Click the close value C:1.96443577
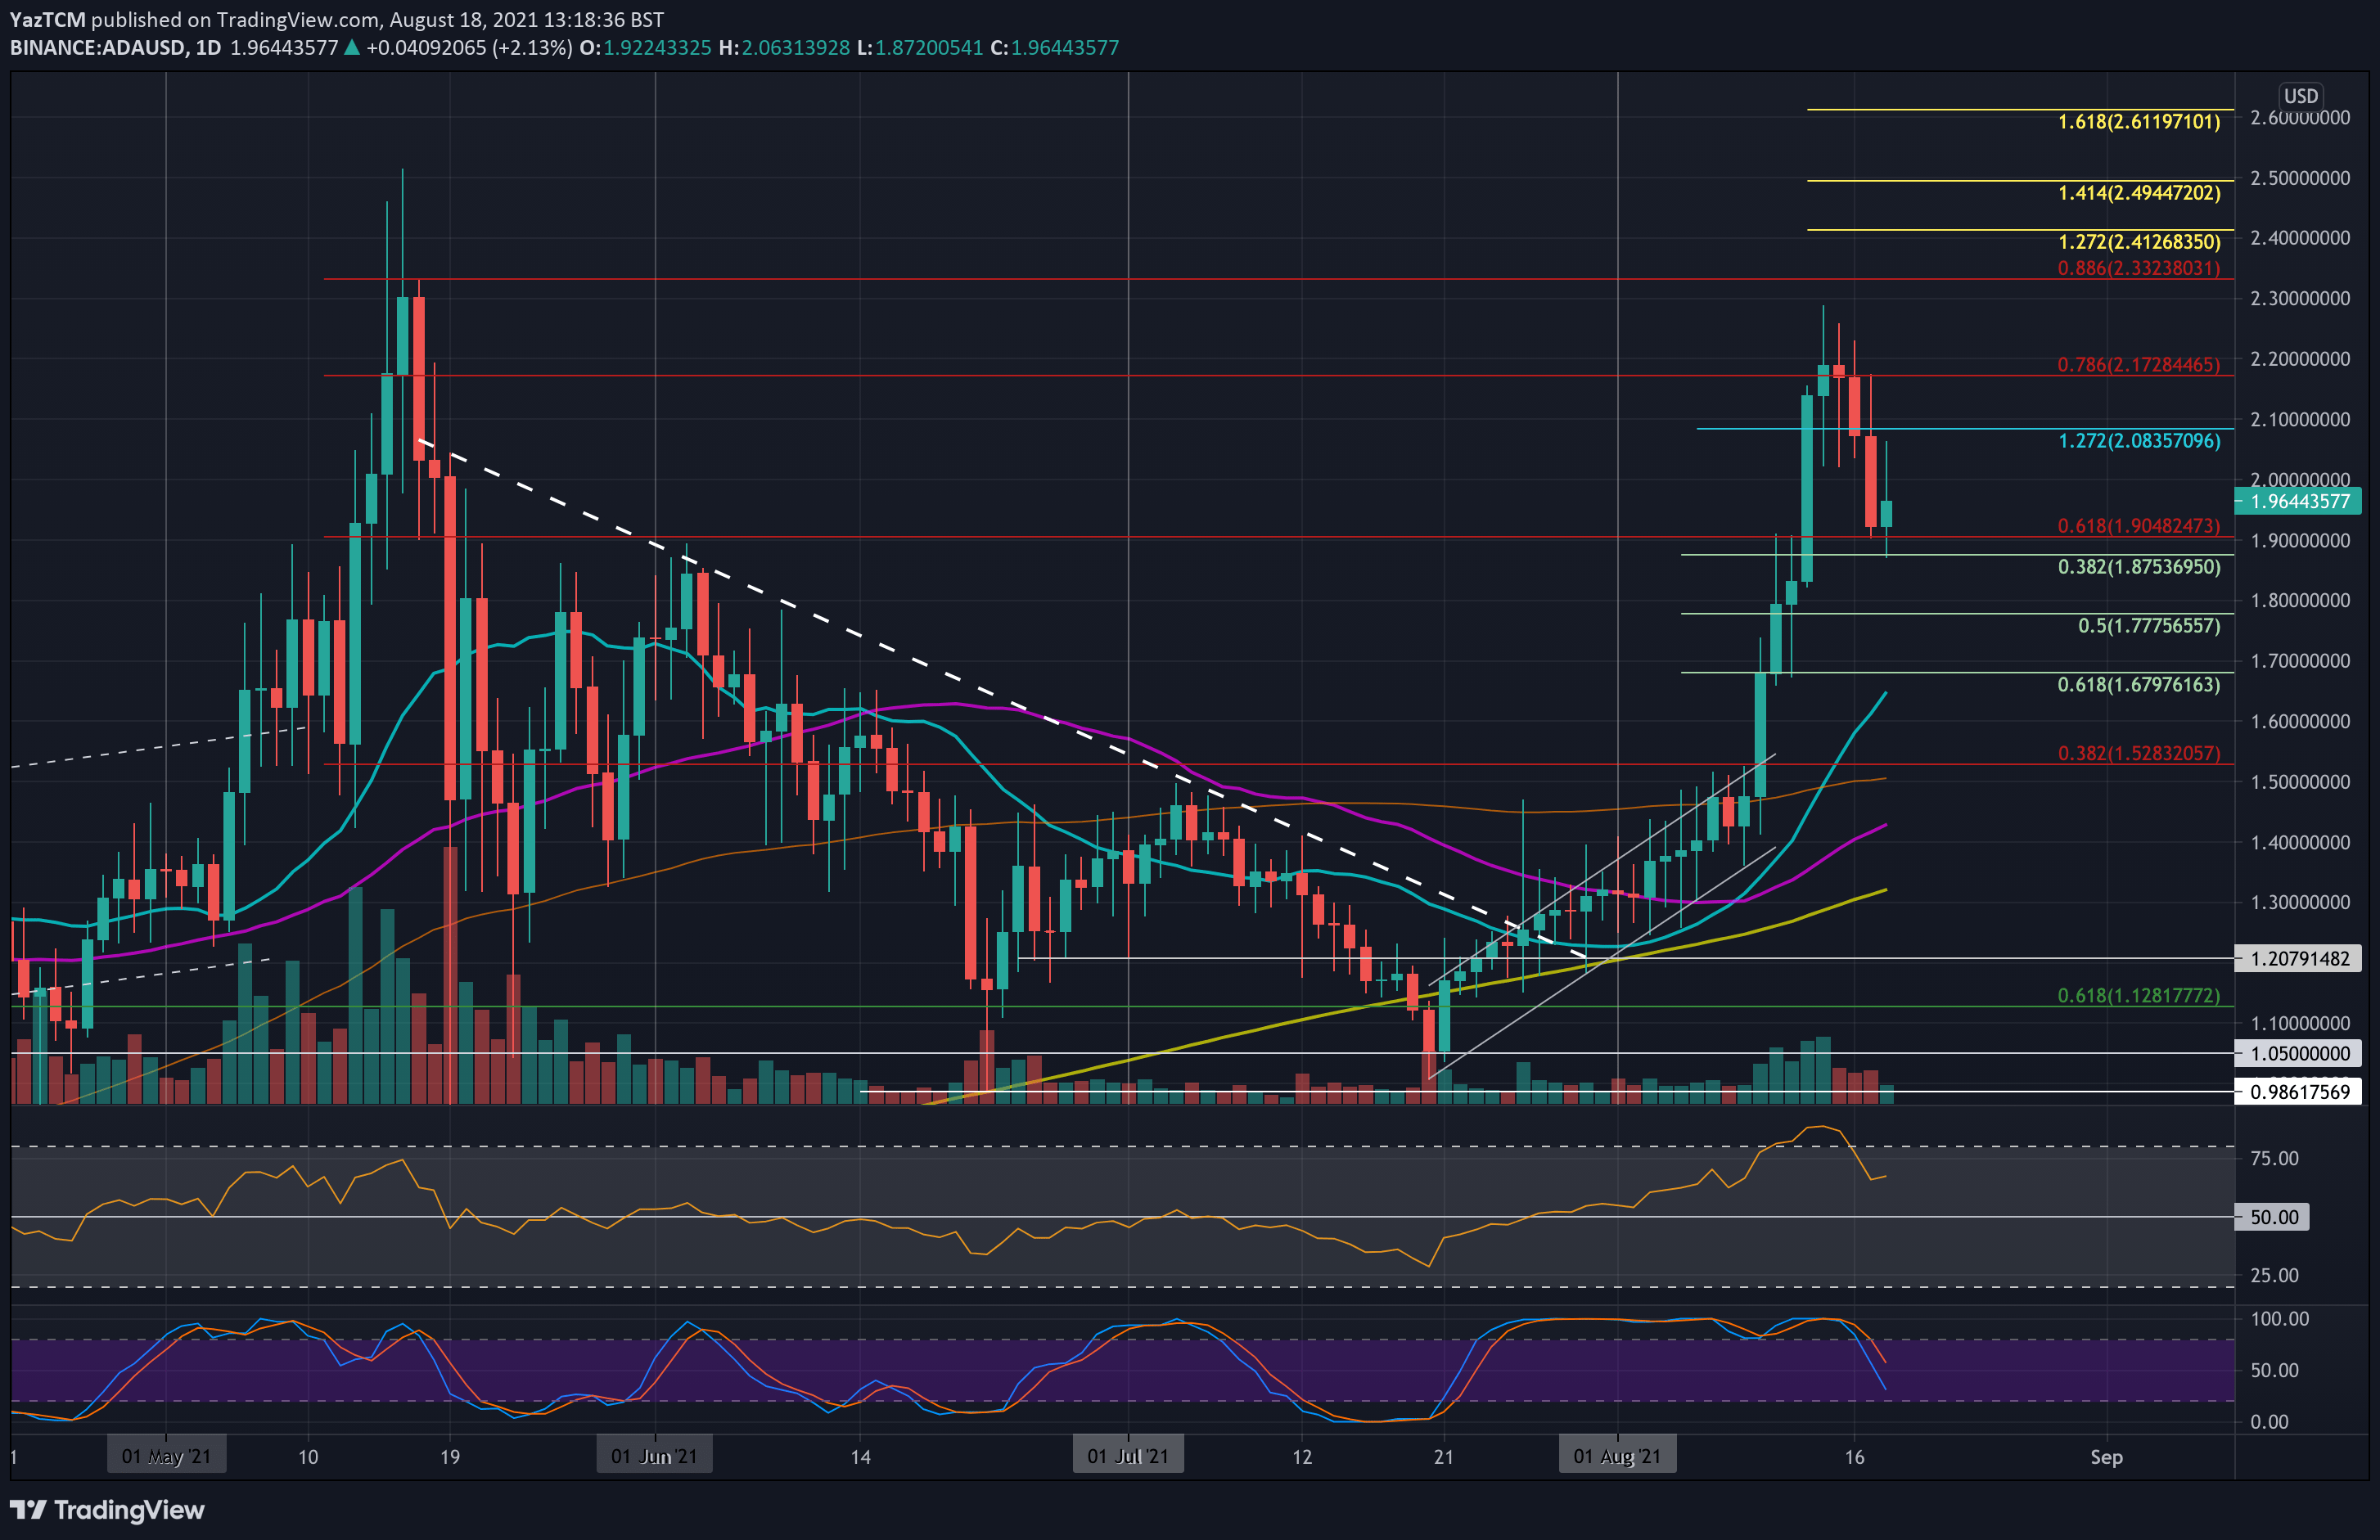Image resolution: width=2380 pixels, height=1540 pixels. (1055, 48)
